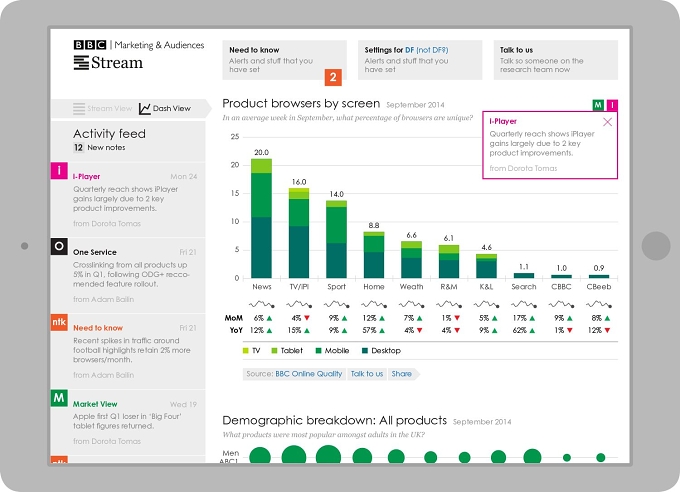Click Talk to us link under chart

point(366,374)
